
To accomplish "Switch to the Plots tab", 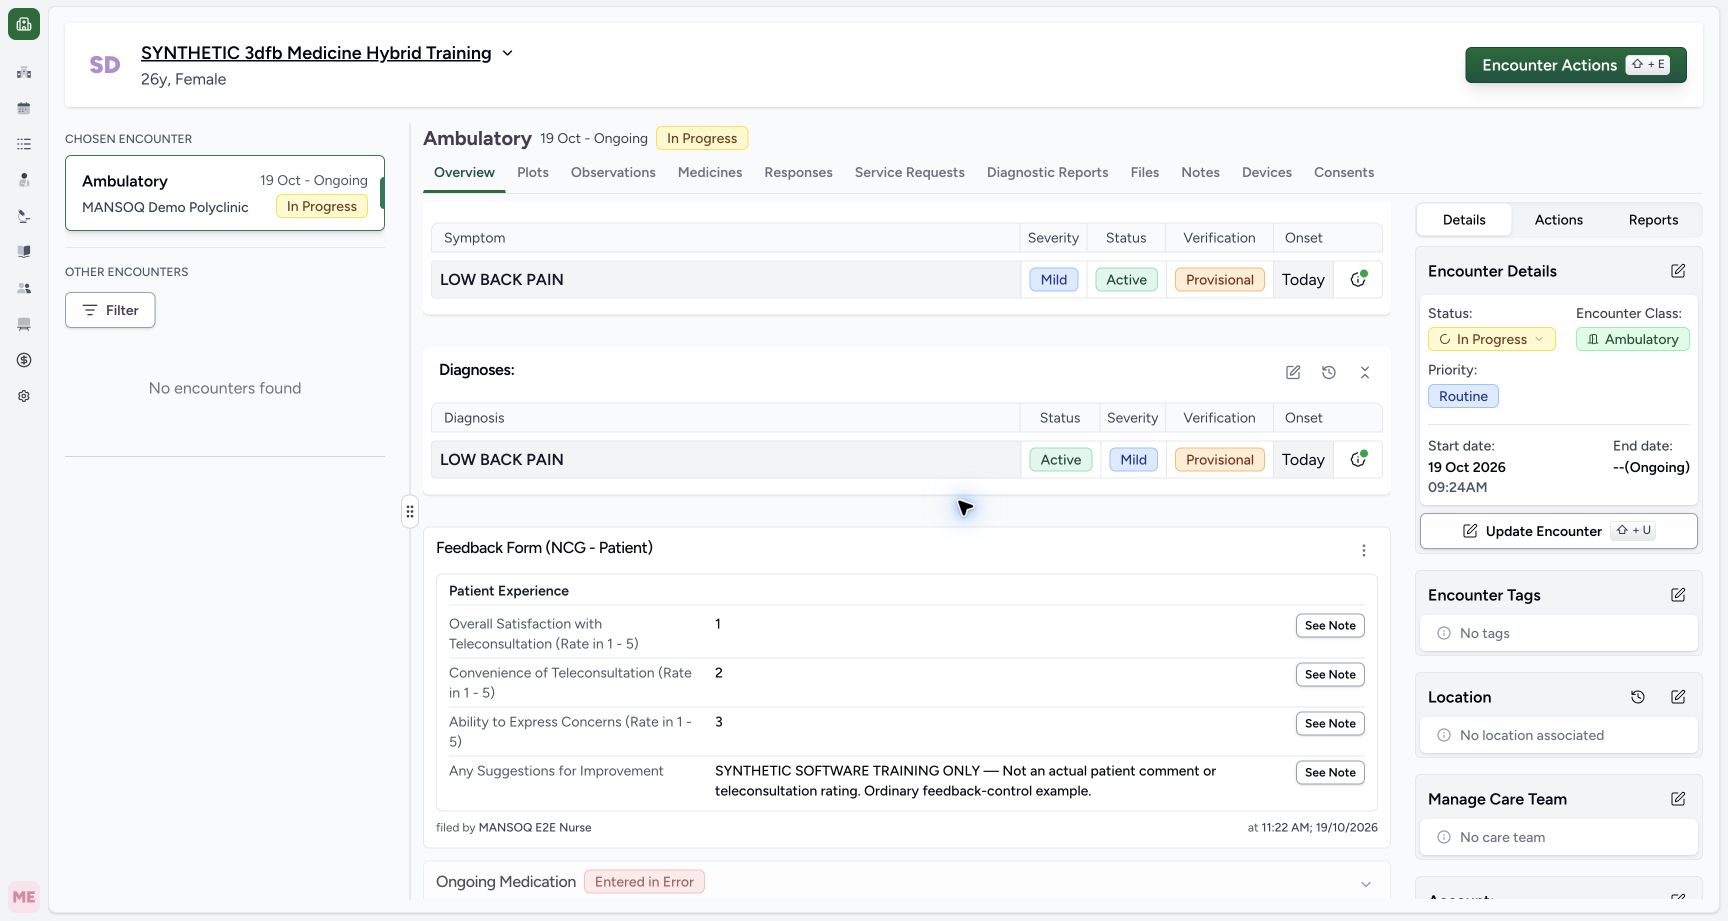I will tap(533, 172).
